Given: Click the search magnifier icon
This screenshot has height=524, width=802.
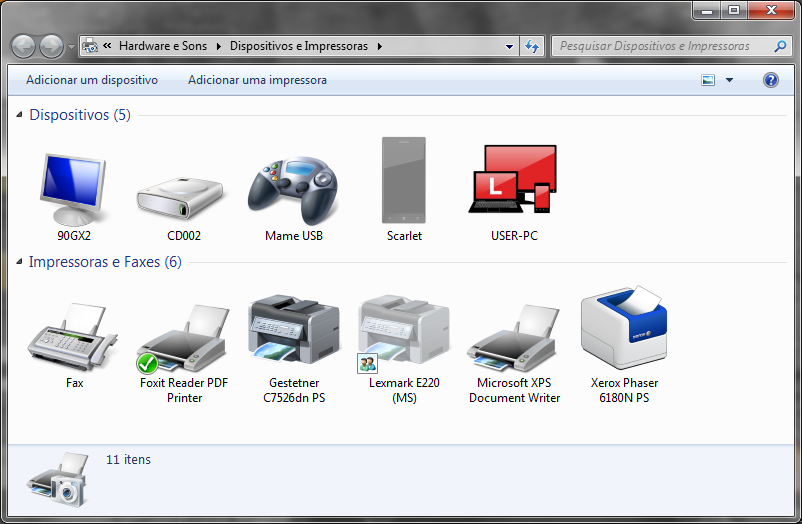Looking at the screenshot, I should point(780,46).
